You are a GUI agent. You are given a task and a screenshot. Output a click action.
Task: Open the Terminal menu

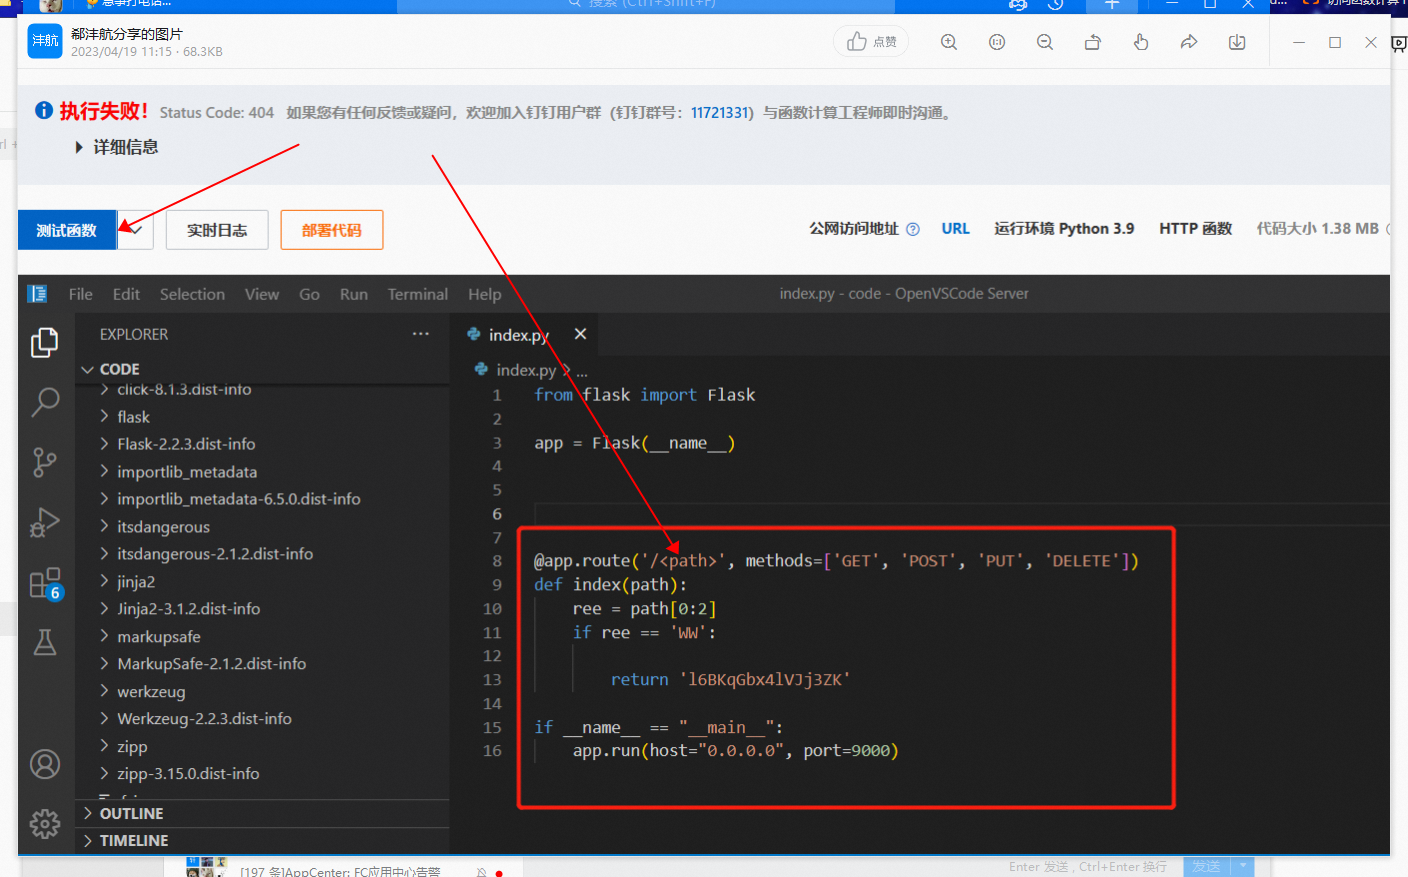(418, 294)
